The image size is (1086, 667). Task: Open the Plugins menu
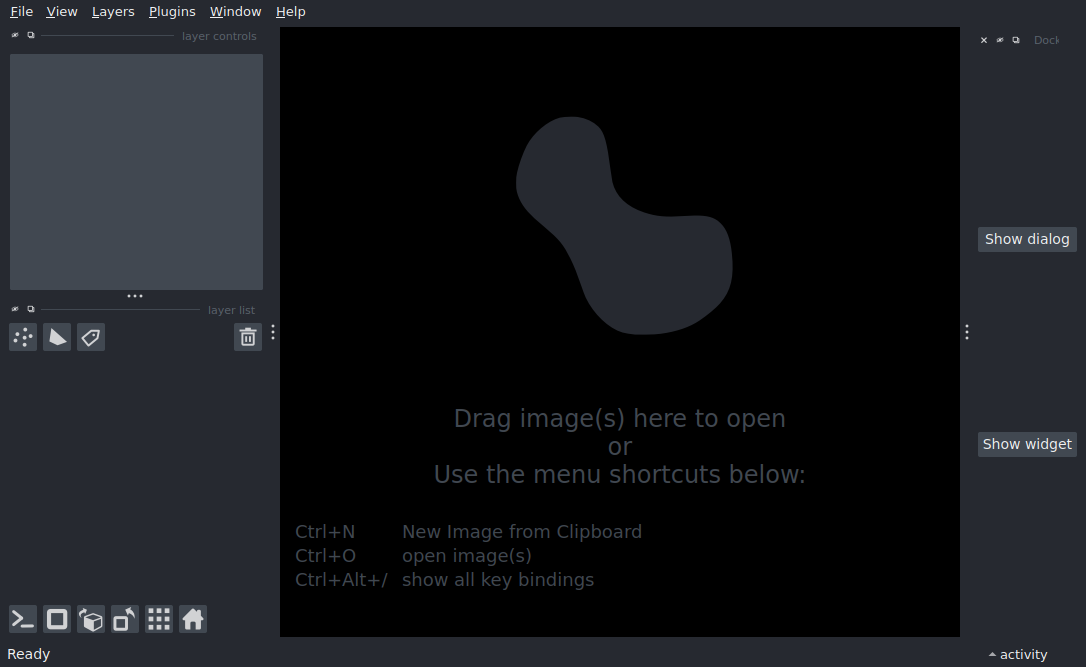pos(172,12)
